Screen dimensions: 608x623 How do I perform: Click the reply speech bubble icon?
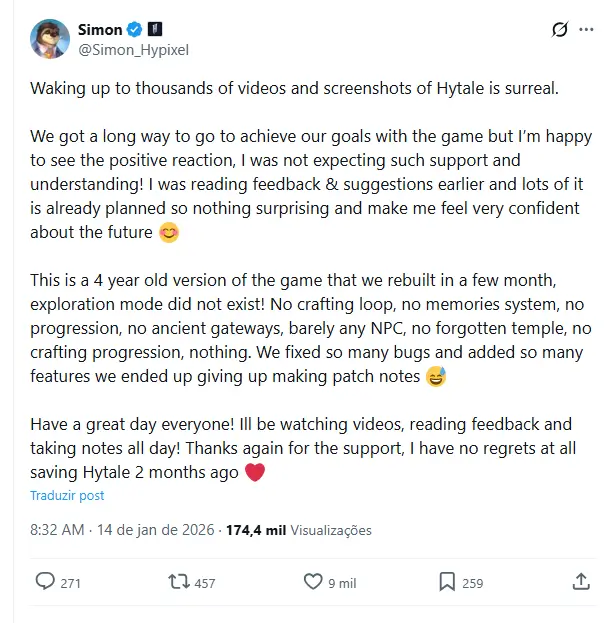point(45,582)
